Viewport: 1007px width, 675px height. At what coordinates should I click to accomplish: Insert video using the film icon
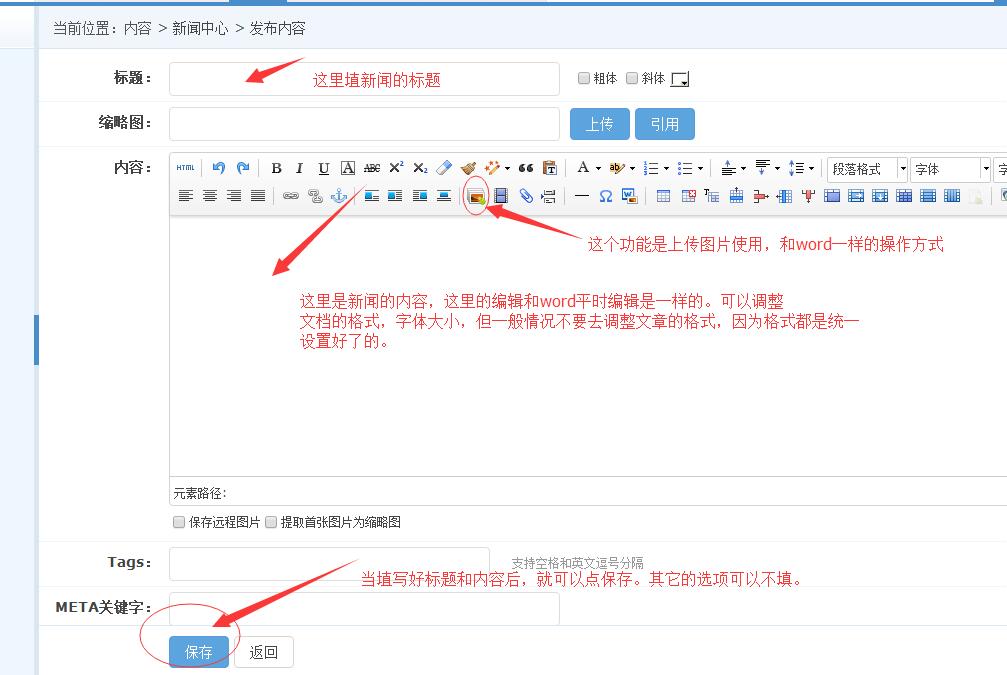pos(501,196)
